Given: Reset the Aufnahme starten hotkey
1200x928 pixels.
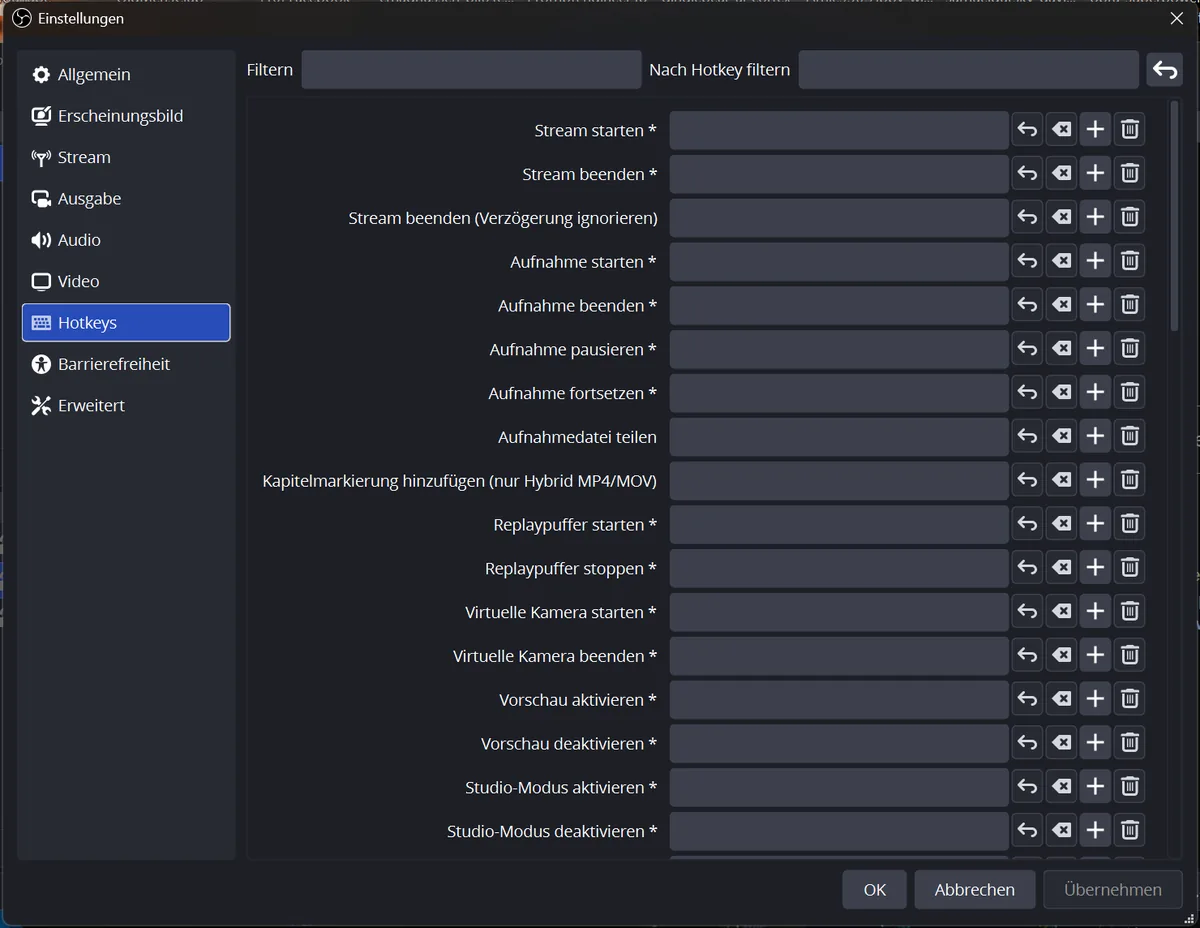Looking at the screenshot, I should click(x=1027, y=261).
